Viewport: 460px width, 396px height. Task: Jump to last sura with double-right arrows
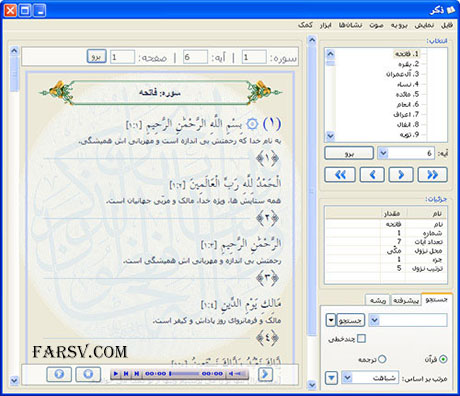click(432, 175)
